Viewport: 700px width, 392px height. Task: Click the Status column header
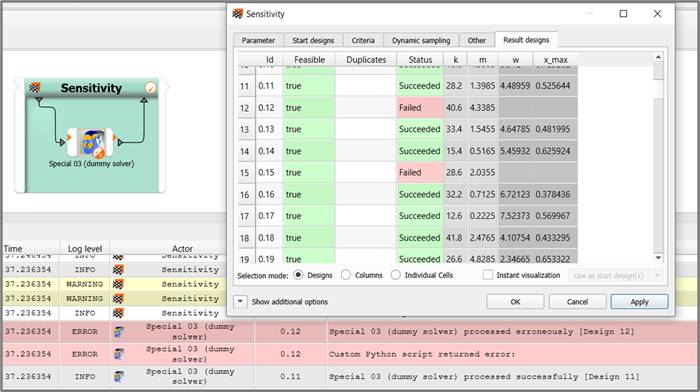(420, 59)
